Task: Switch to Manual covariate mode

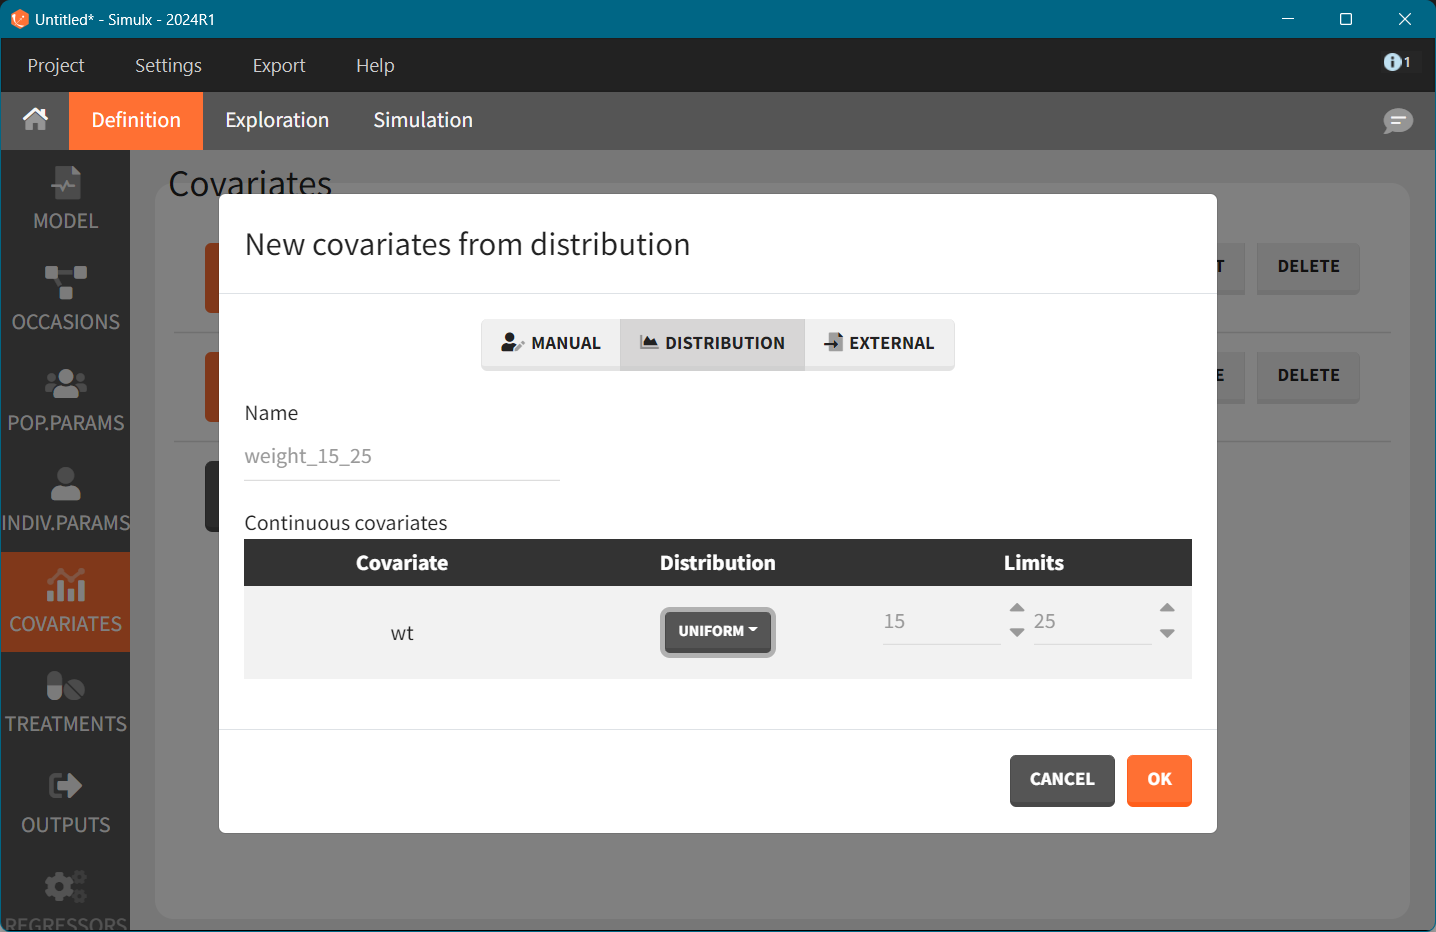Action: (551, 343)
